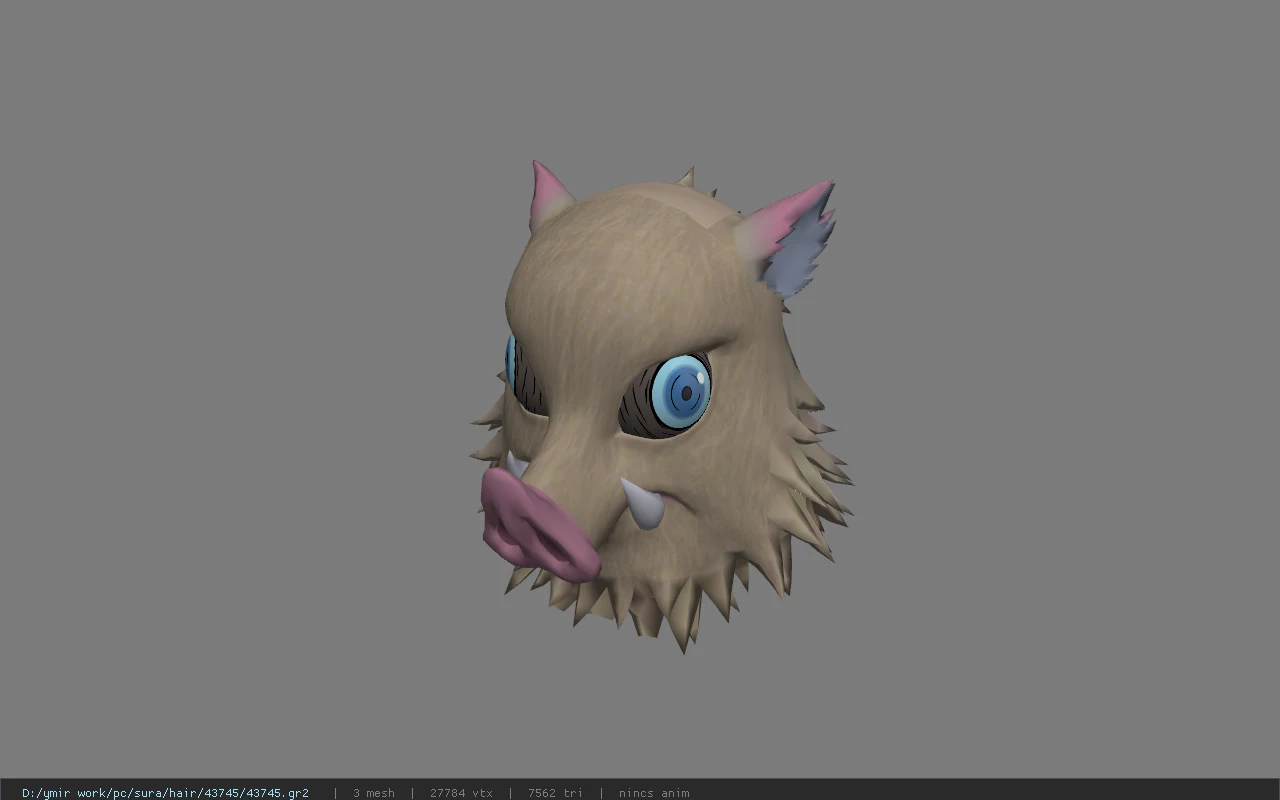1280x800 pixels.
Task: Click the file path D:/ymir work/pc/sura/hair/43745/43745.gr2
Action: [165, 793]
